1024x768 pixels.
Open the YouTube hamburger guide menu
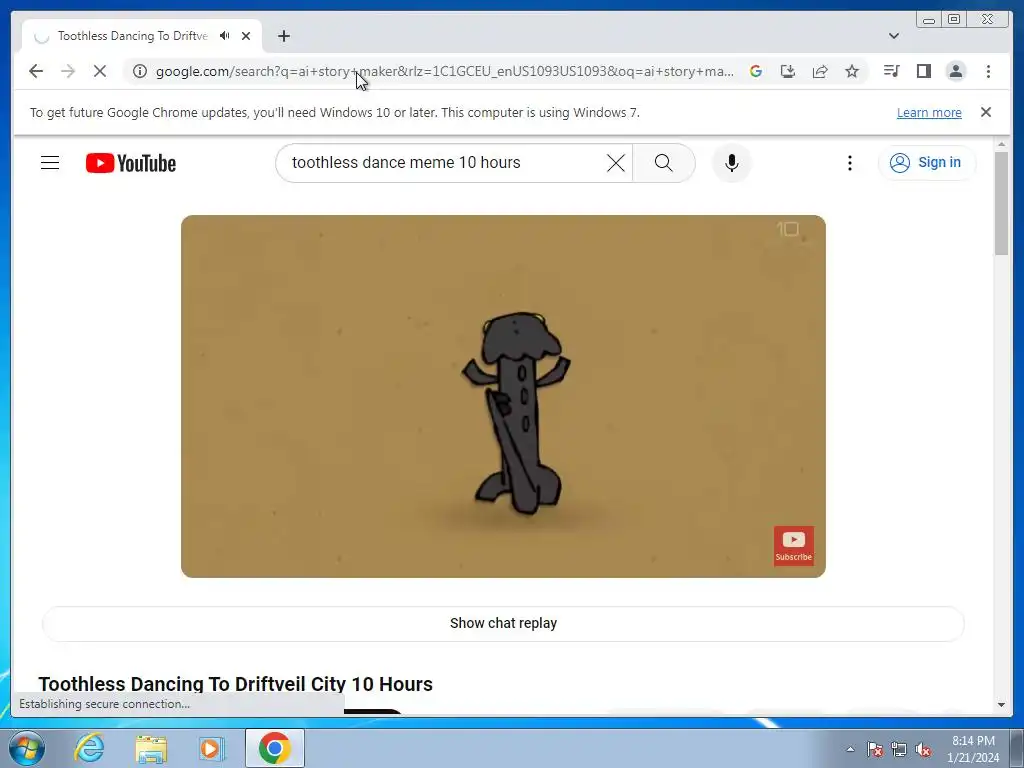coord(50,163)
